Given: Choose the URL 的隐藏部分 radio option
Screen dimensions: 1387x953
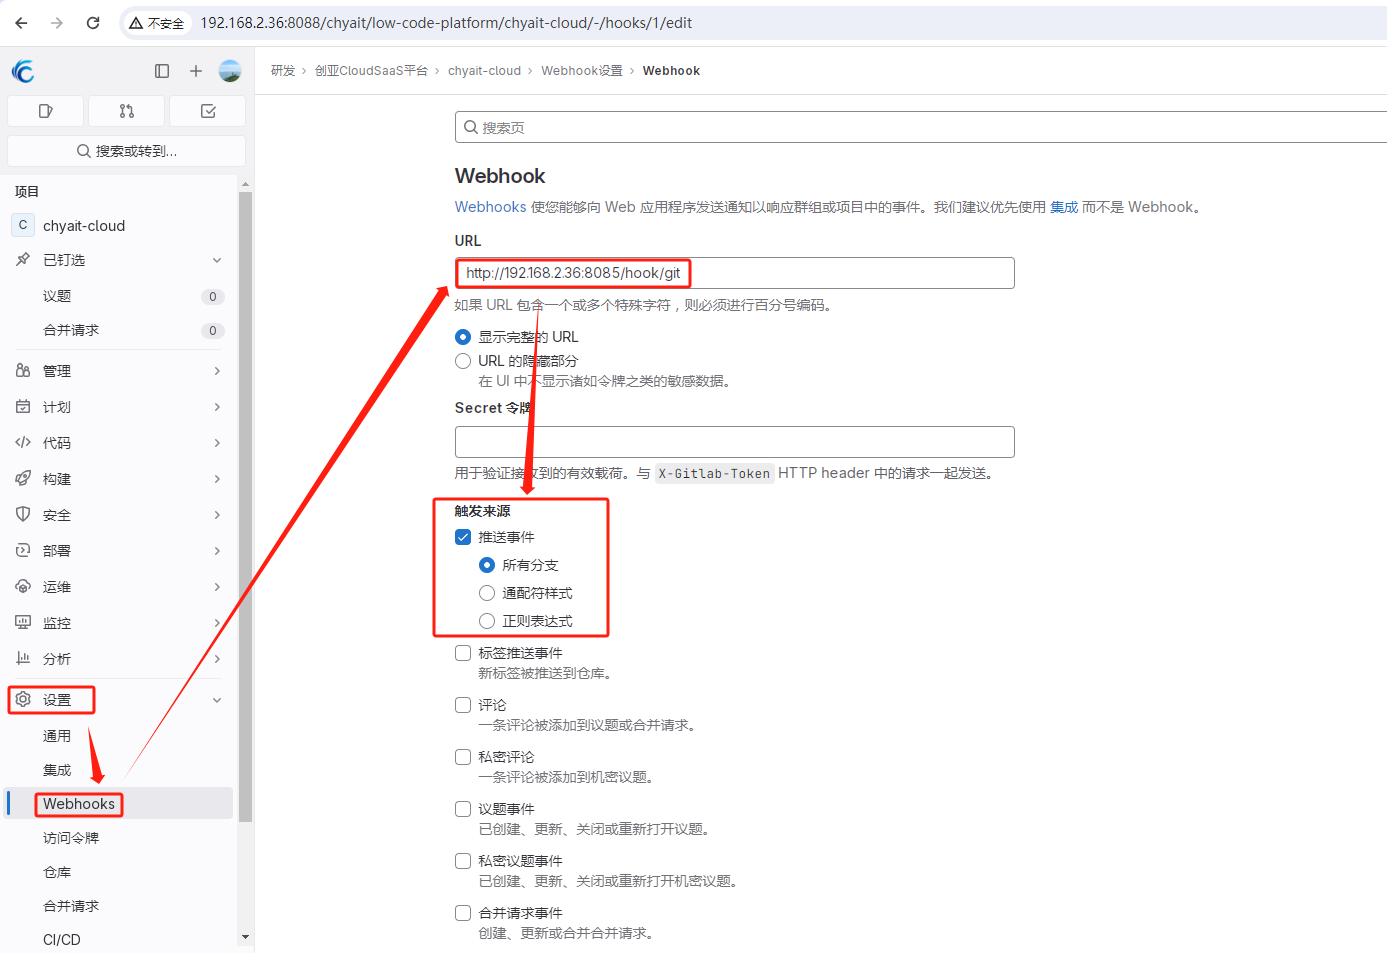Looking at the screenshot, I should pos(463,361).
